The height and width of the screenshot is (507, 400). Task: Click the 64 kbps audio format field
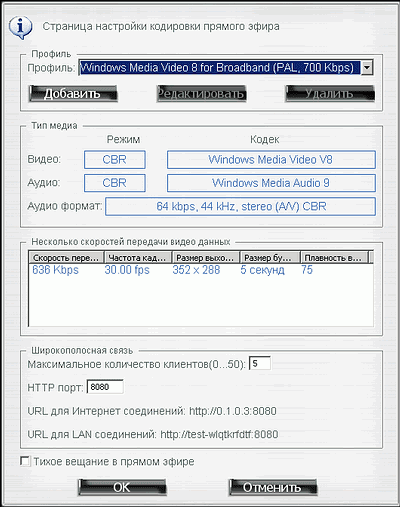240,206
